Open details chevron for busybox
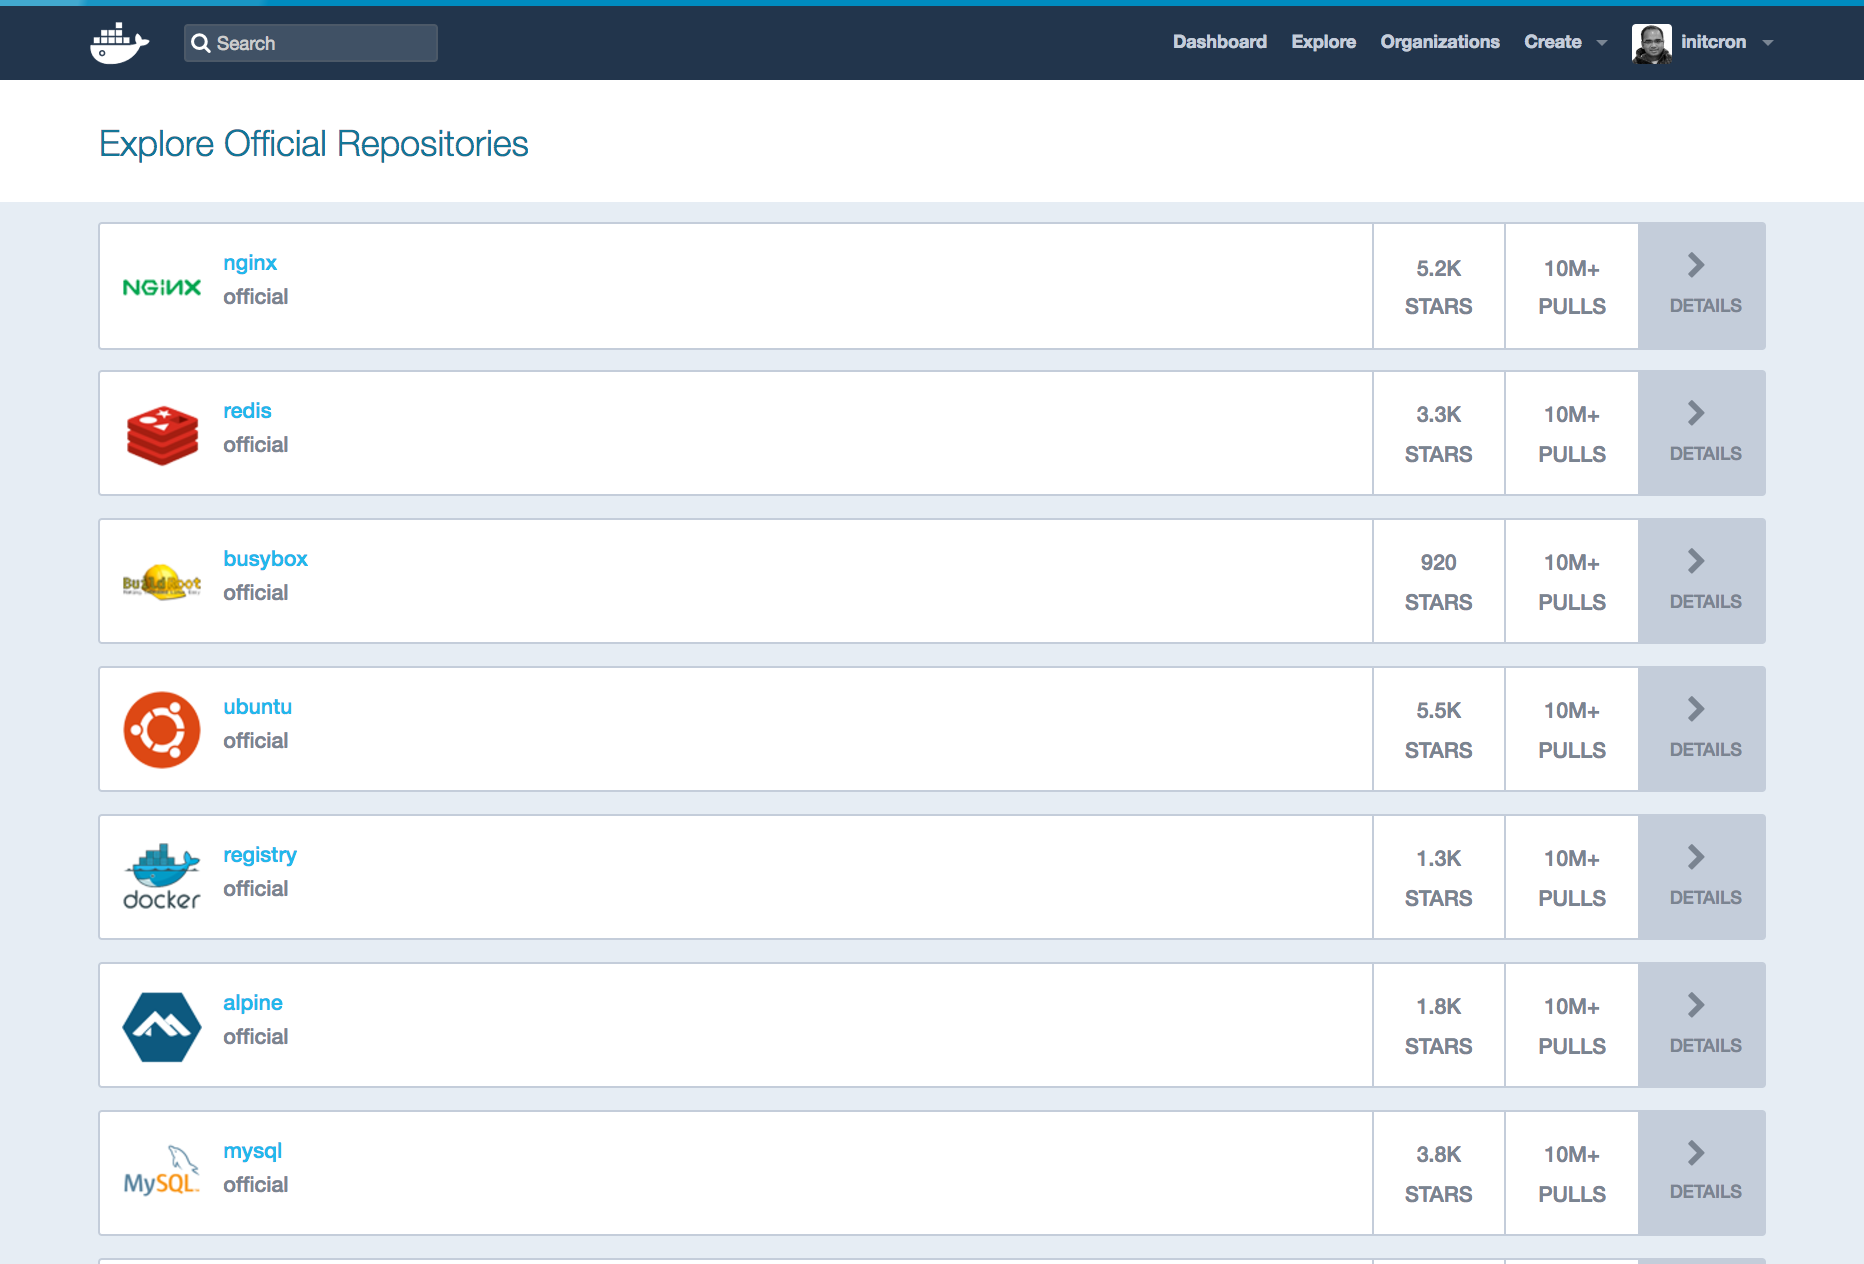Viewport: 1864px width, 1264px height. 1696,561
